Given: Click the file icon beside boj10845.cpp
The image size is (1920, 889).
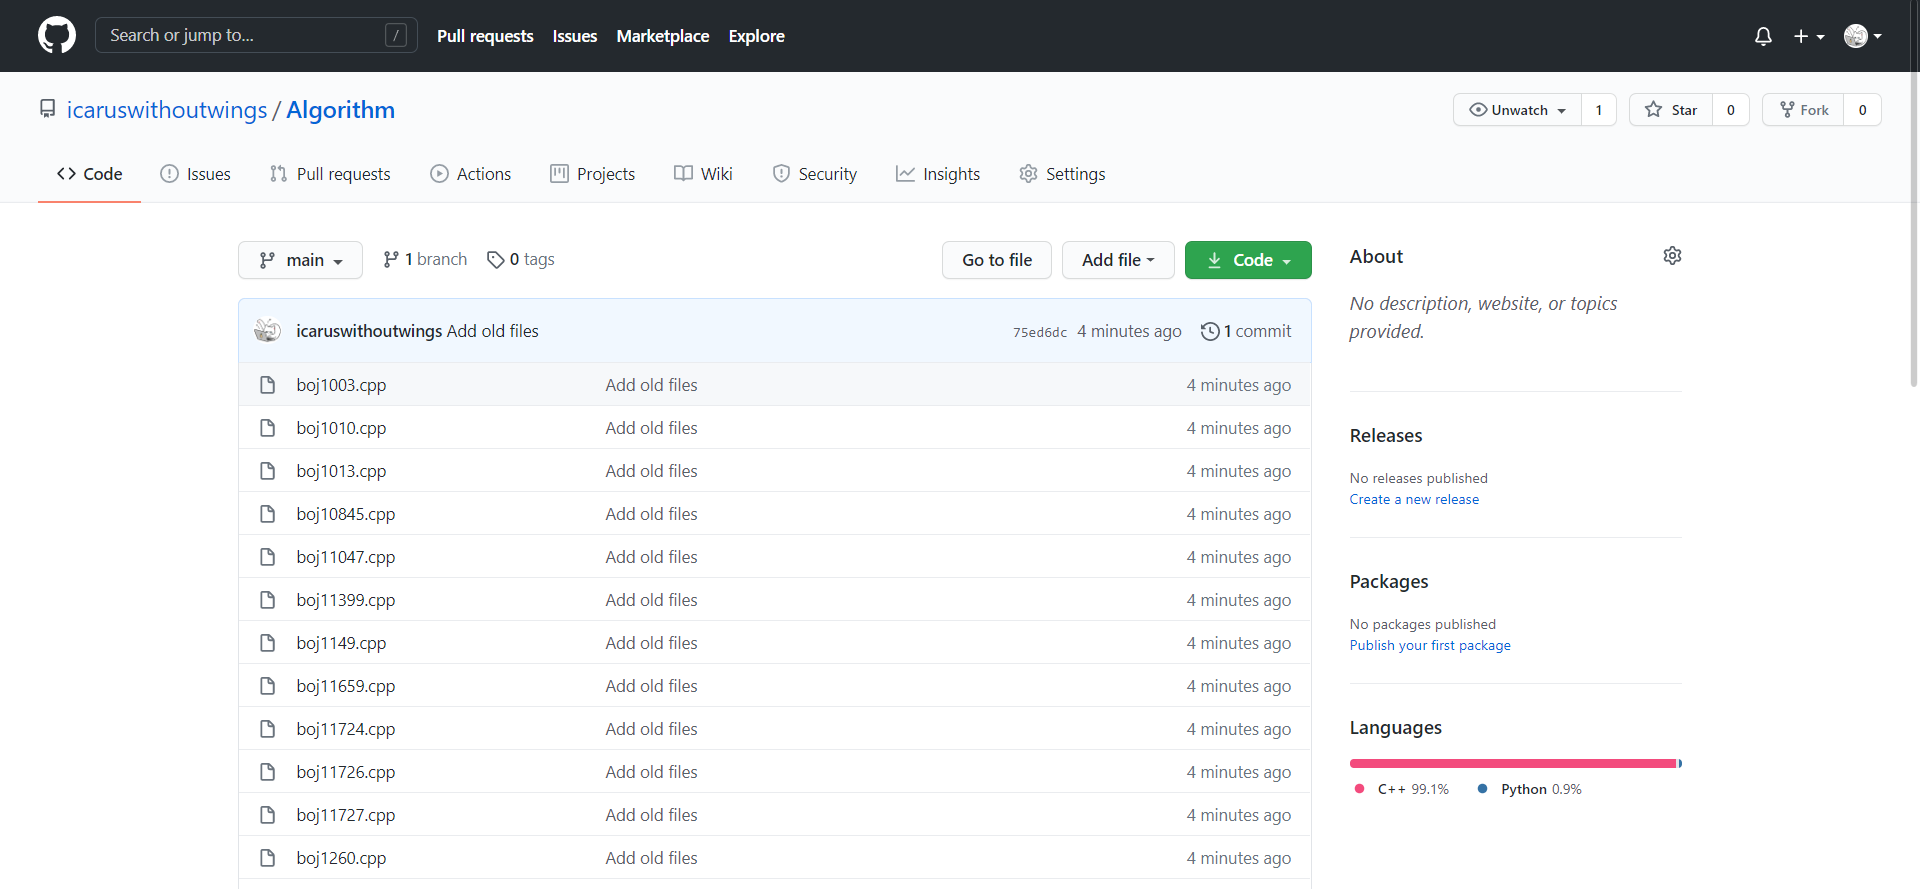Looking at the screenshot, I should [267, 514].
